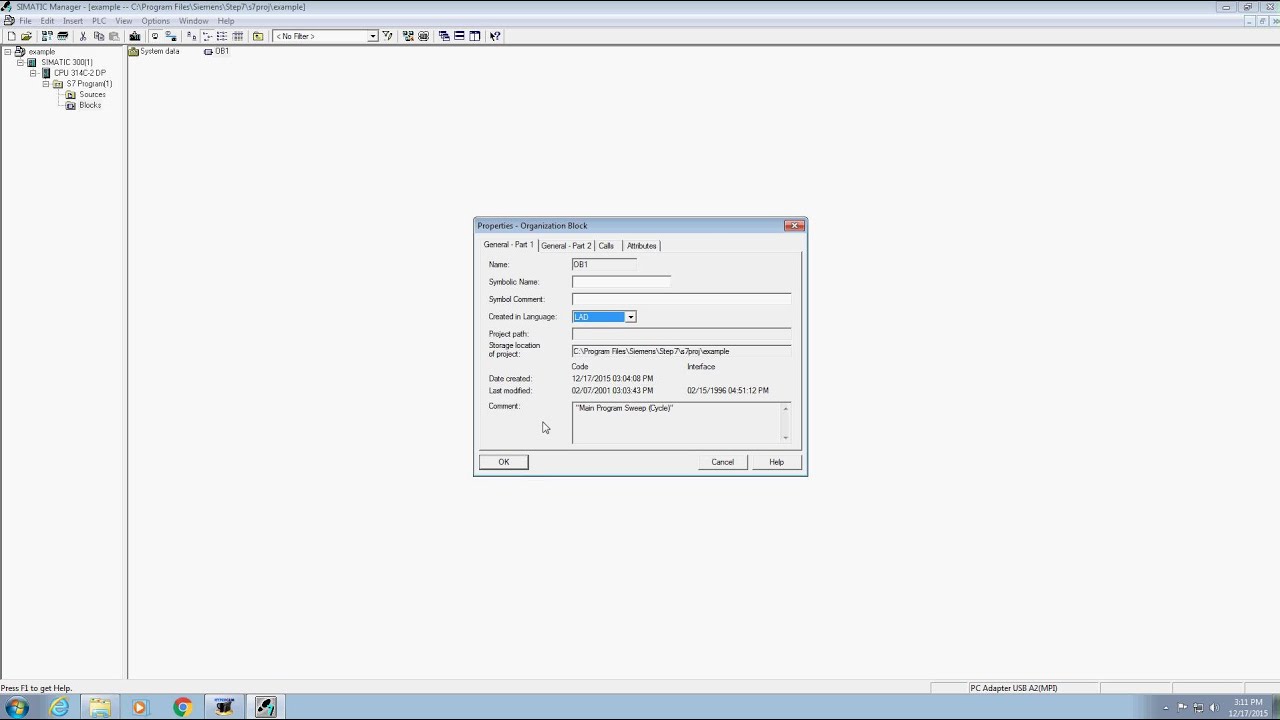The height and width of the screenshot is (720, 1280).
Task: Click the Symbolic Name input field
Action: point(621,282)
